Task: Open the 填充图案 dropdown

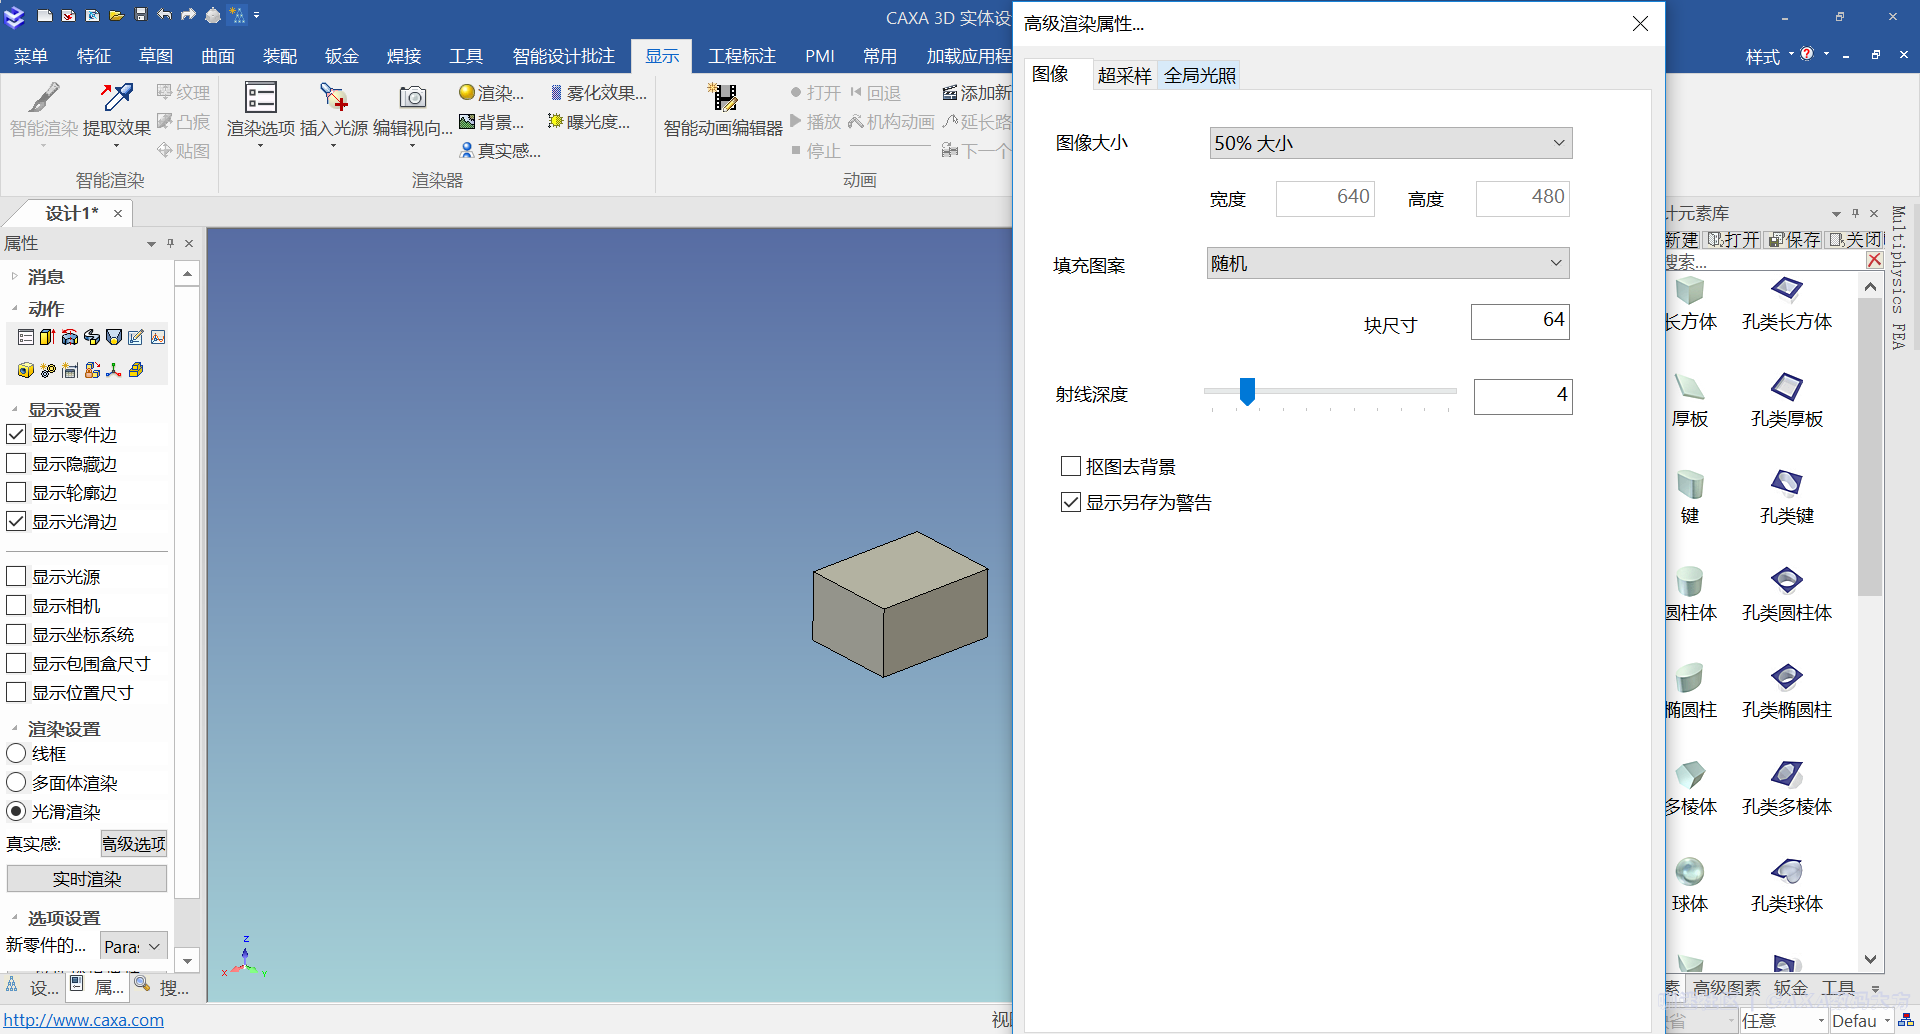Action: pyautogui.click(x=1388, y=263)
